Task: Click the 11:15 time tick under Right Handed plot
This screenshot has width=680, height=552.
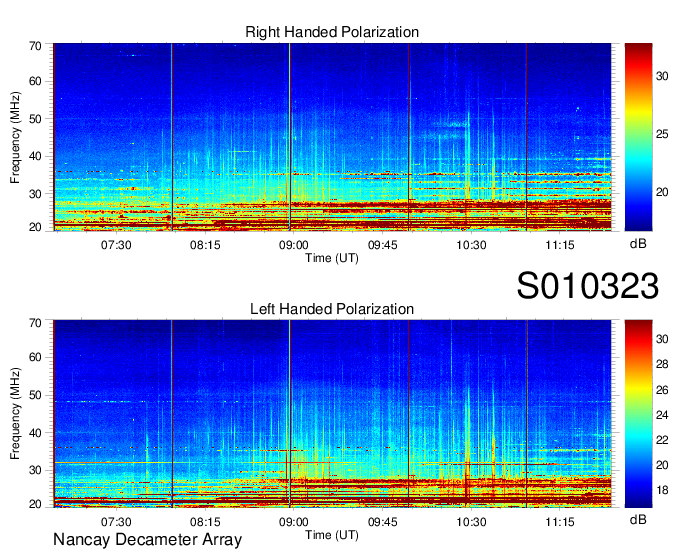Action: tap(560, 245)
